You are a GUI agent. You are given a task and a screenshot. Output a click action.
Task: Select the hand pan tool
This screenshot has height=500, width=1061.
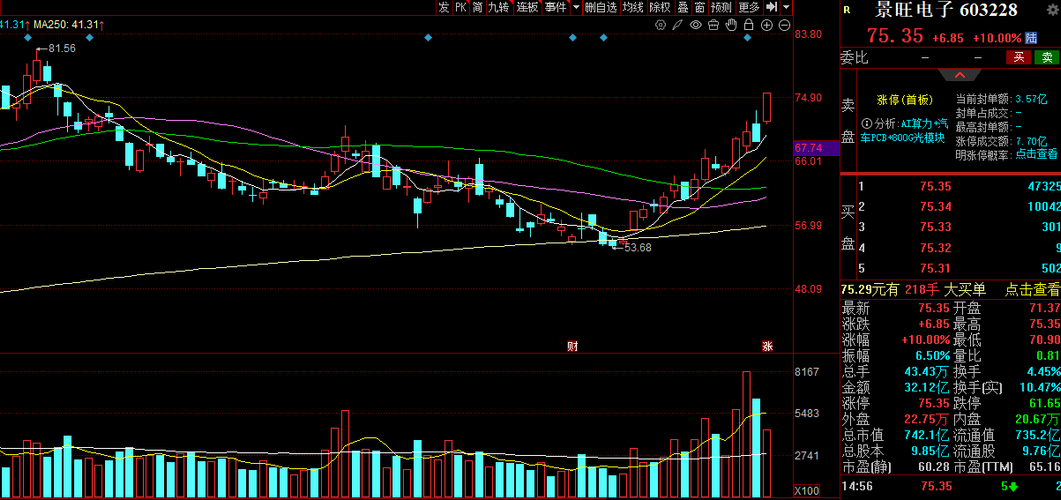click(x=731, y=25)
